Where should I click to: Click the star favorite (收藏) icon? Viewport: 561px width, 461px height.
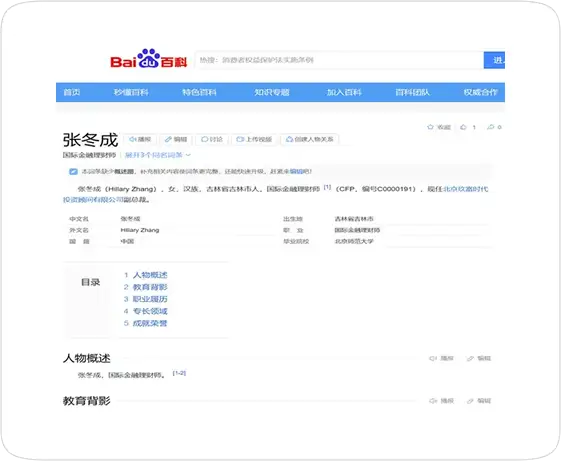[430, 127]
